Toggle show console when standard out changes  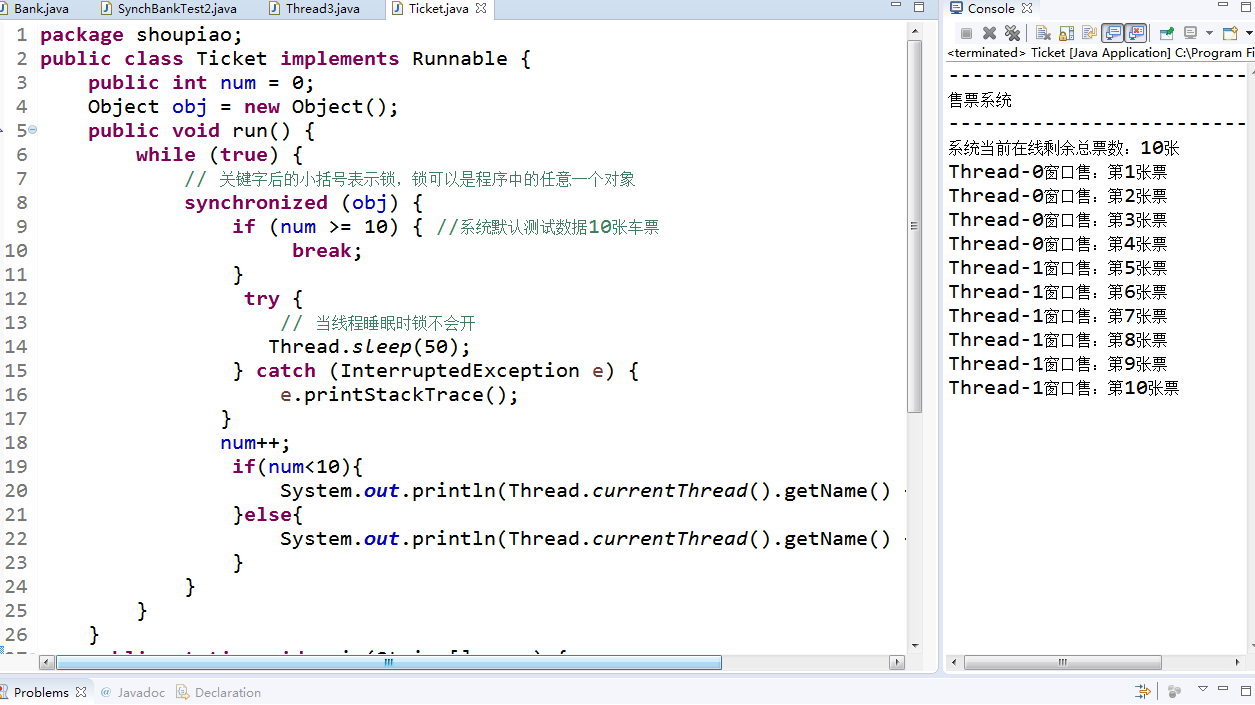click(1112, 33)
